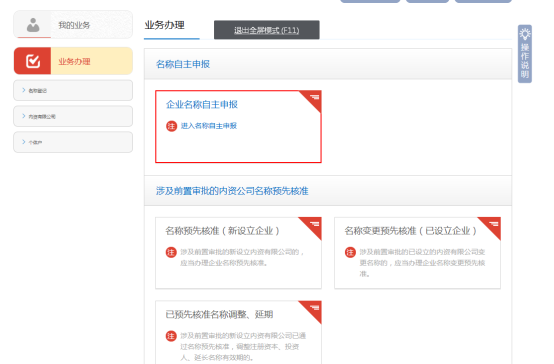The image size is (554, 364).
Task: Click the 注 icon in the 名称变更预先核准 card
Action: click(350, 252)
